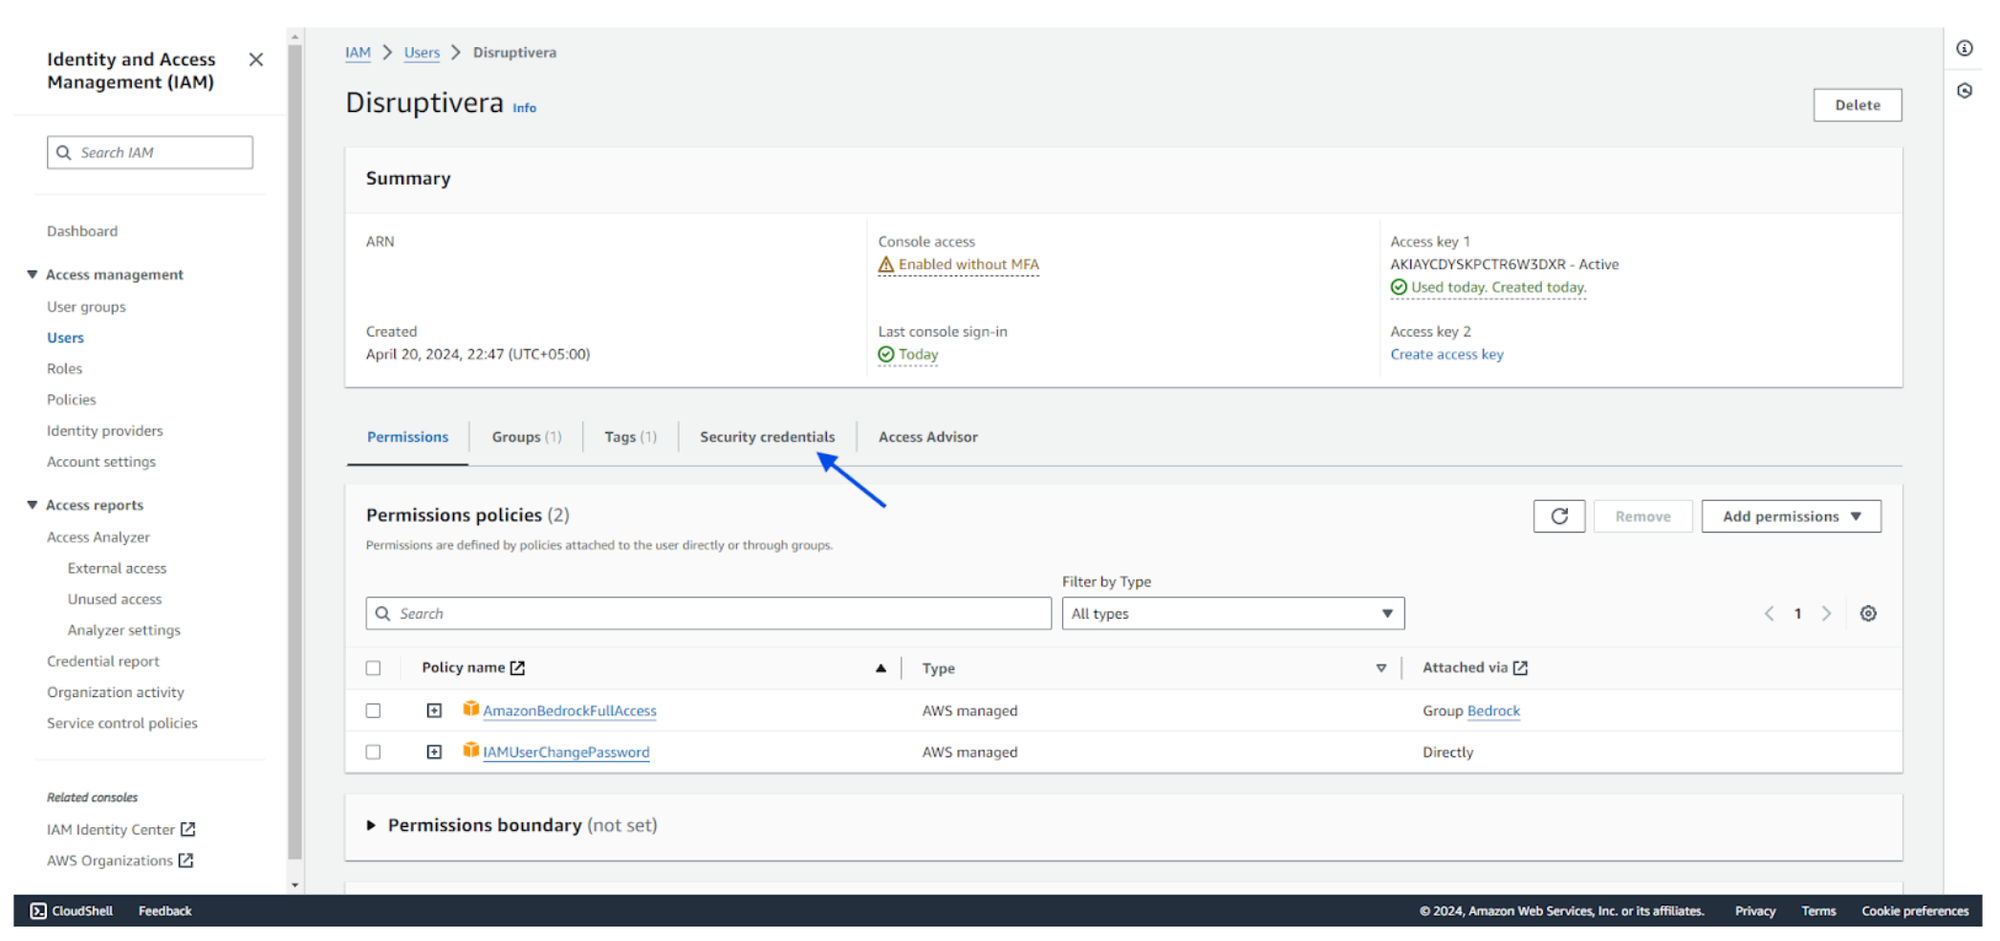Click the CloudShell icon in footer
Viewport: 2000px width, 941px height.
pos(38,911)
